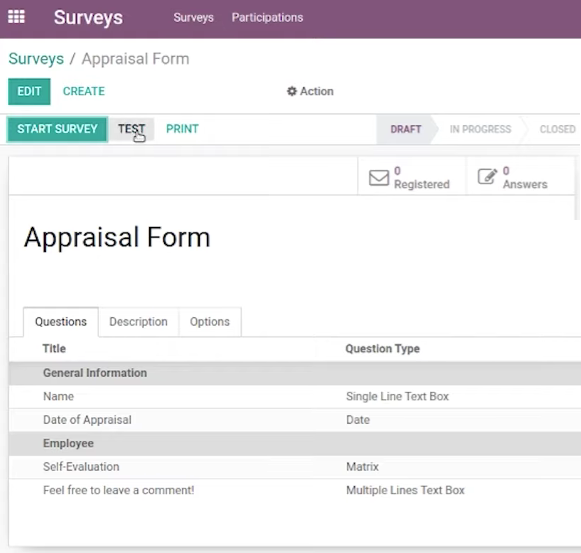Open the Date of Appraisal question row
Screen dimensions: 581x553
(x=295, y=420)
